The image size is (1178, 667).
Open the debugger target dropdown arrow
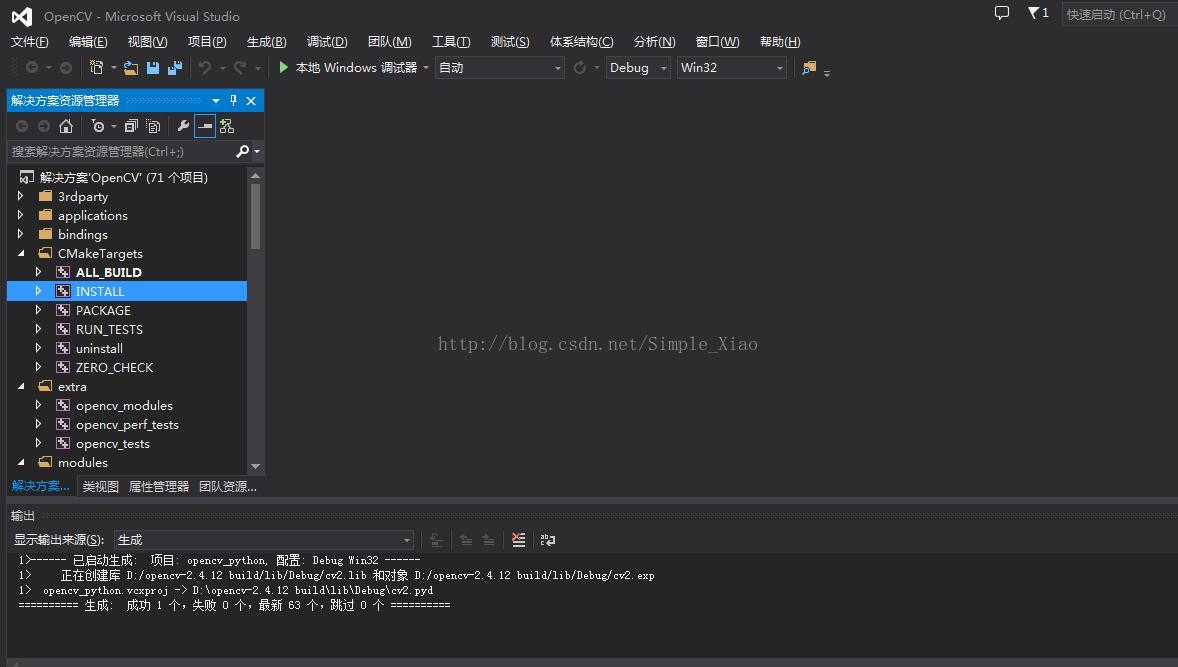coord(426,68)
